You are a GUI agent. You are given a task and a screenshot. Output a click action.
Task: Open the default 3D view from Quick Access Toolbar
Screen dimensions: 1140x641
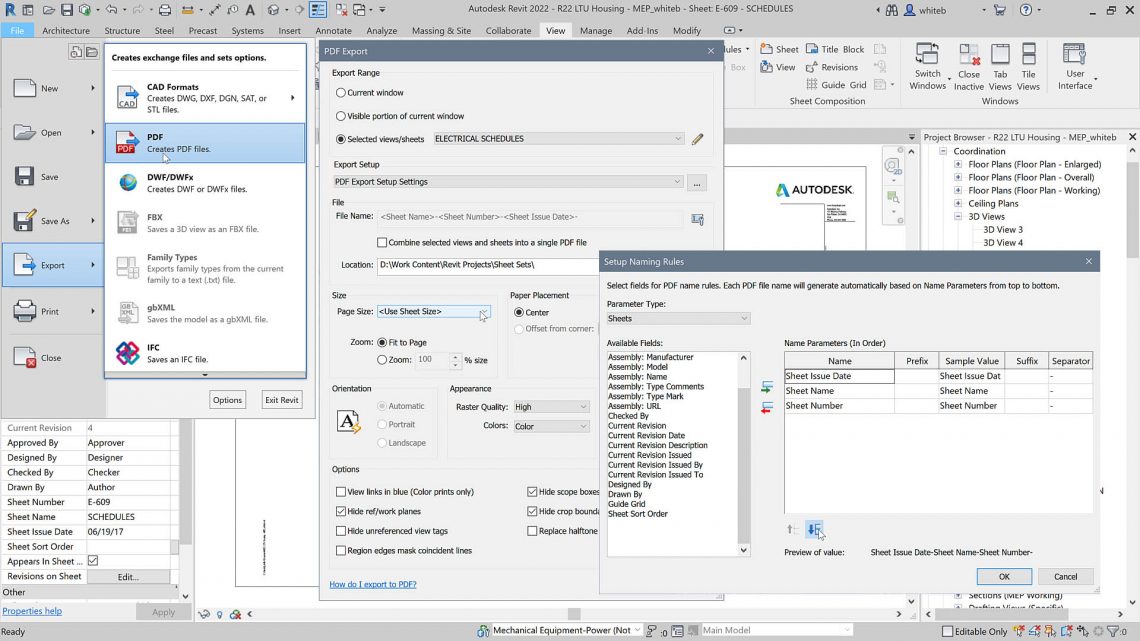coord(272,10)
